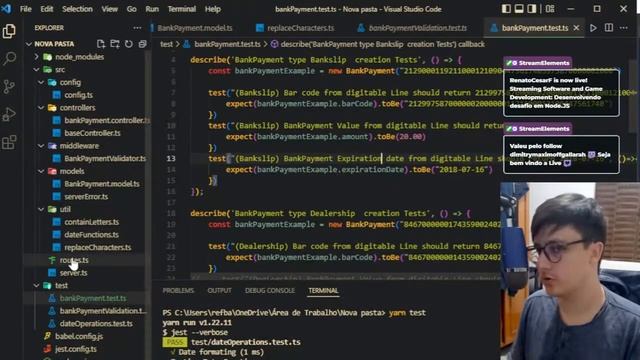Screen dimensions: 640x360
Task: Switch to bankPaymentValidation.test.ts editor tab
Action: (412, 28)
